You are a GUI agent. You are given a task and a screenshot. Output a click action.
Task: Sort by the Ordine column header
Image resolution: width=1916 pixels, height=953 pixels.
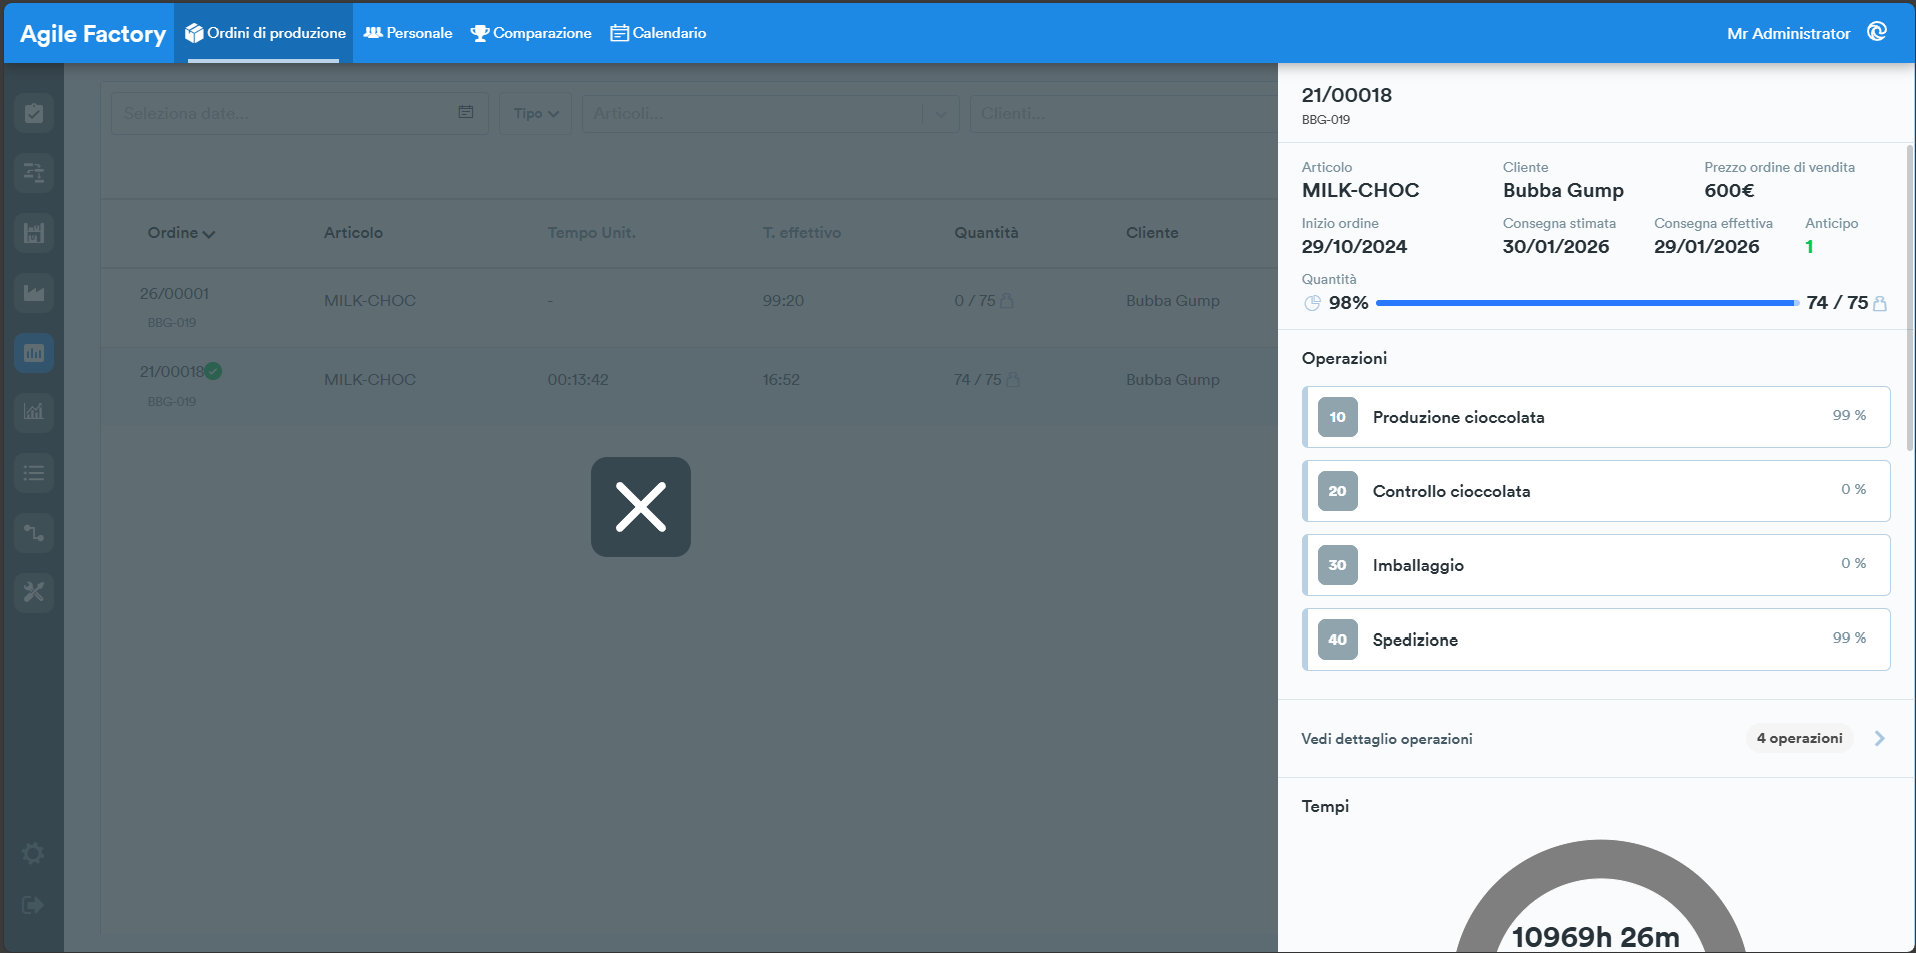click(x=181, y=233)
